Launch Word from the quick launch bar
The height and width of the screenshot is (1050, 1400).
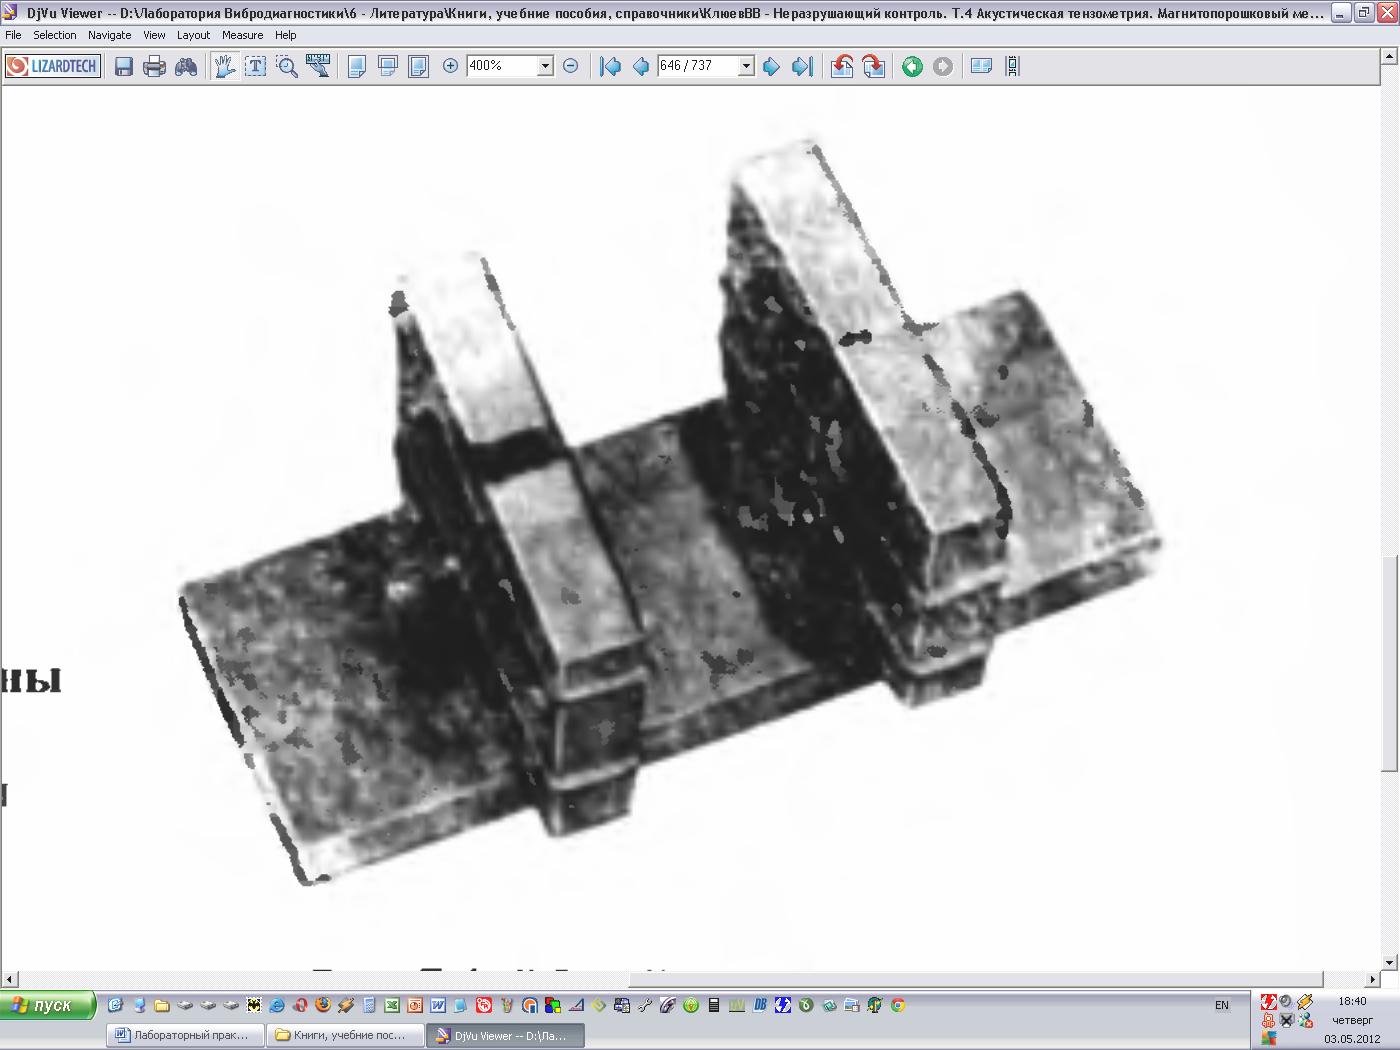point(438,1005)
